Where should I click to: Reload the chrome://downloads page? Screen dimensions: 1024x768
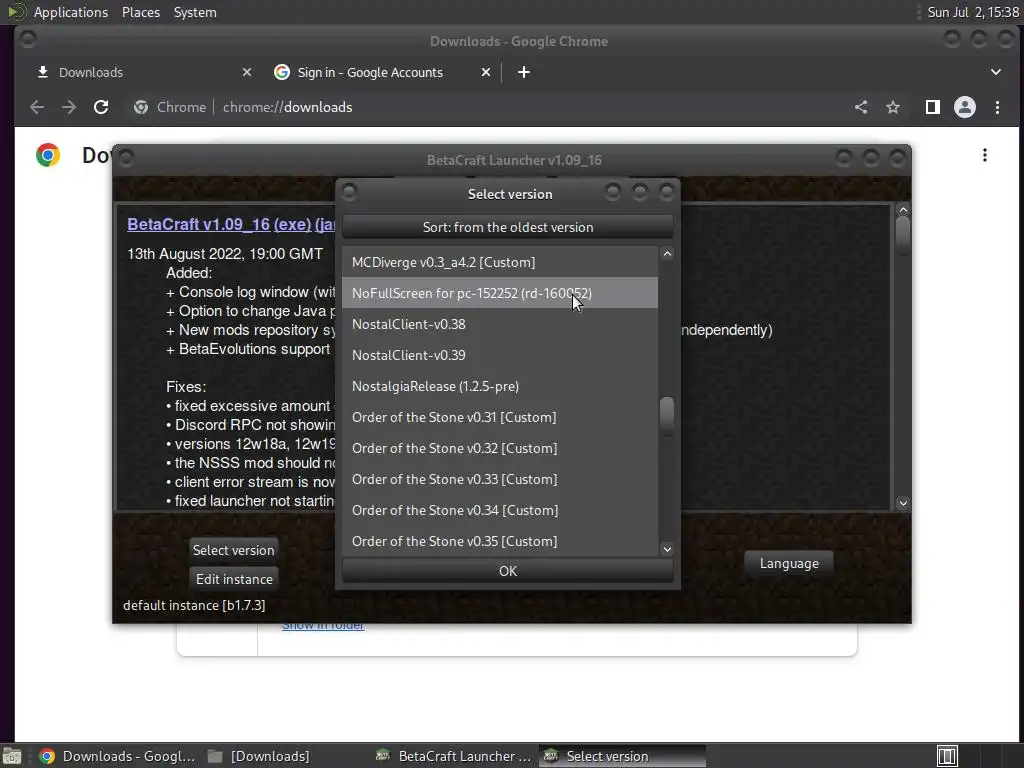click(101, 107)
